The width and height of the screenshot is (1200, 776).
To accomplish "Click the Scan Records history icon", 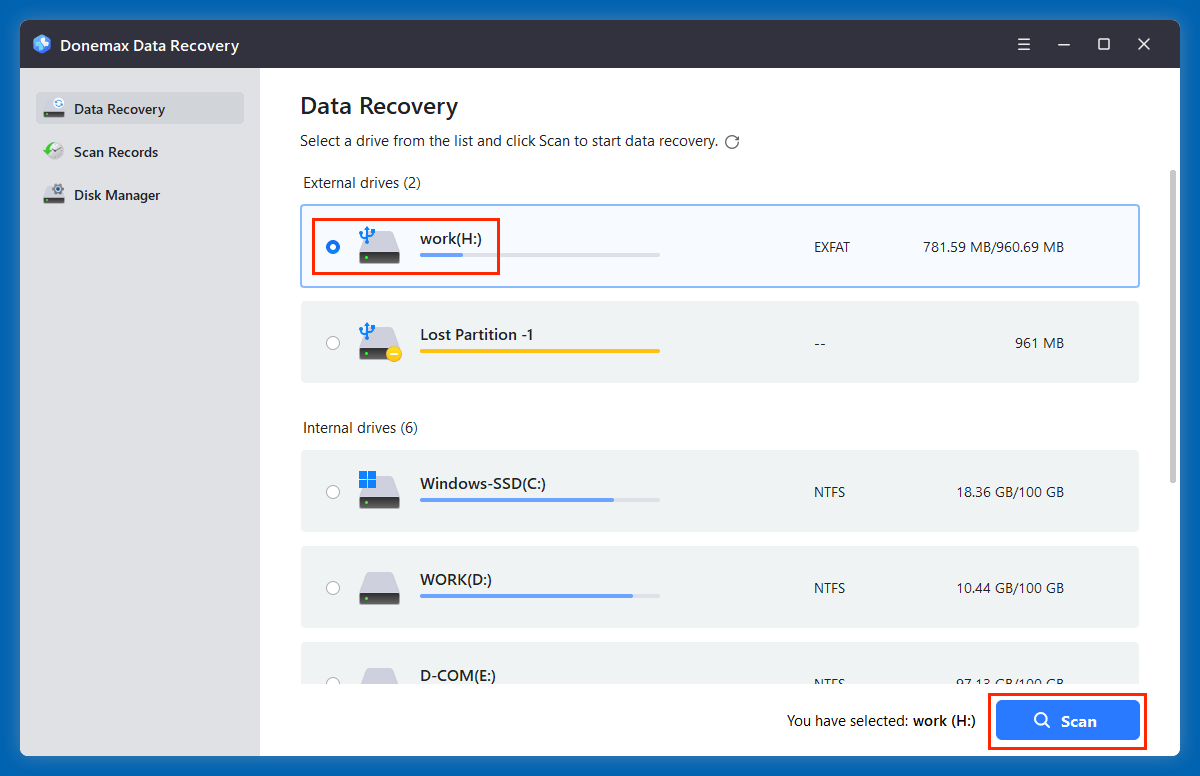I will click(53, 151).
